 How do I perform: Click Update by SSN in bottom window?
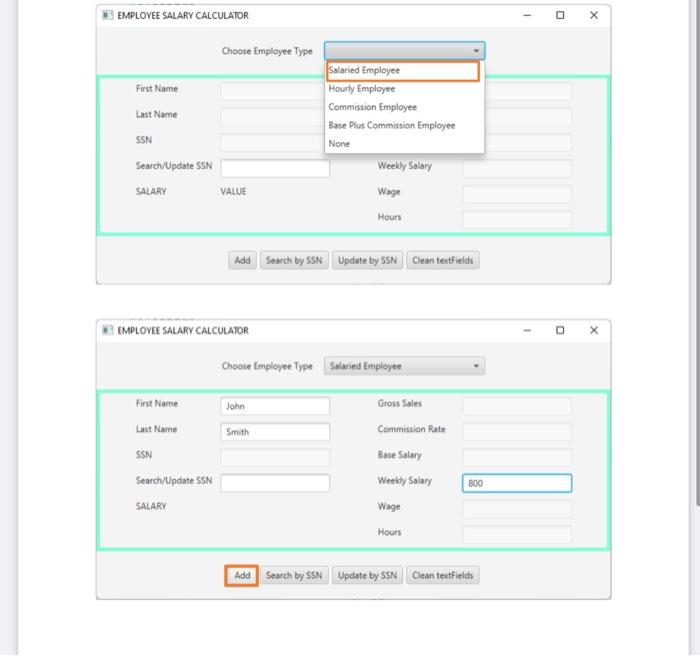coord(367,576)
